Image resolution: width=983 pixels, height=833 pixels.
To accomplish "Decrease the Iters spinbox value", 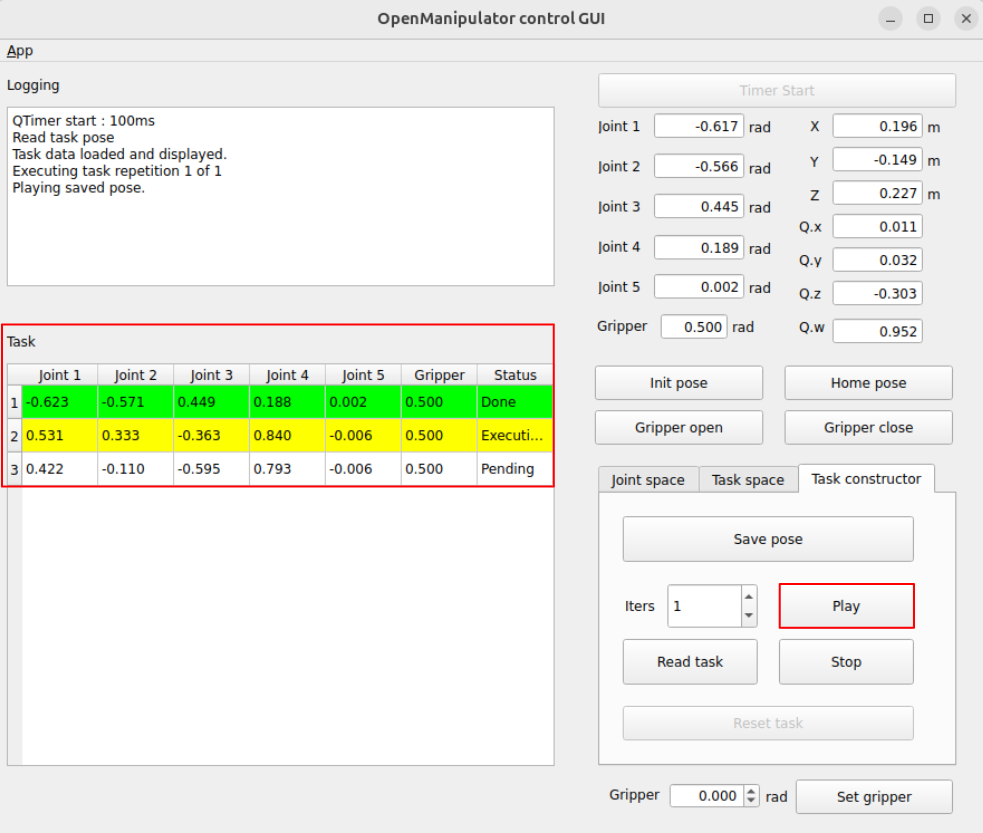I will (749, 616).
